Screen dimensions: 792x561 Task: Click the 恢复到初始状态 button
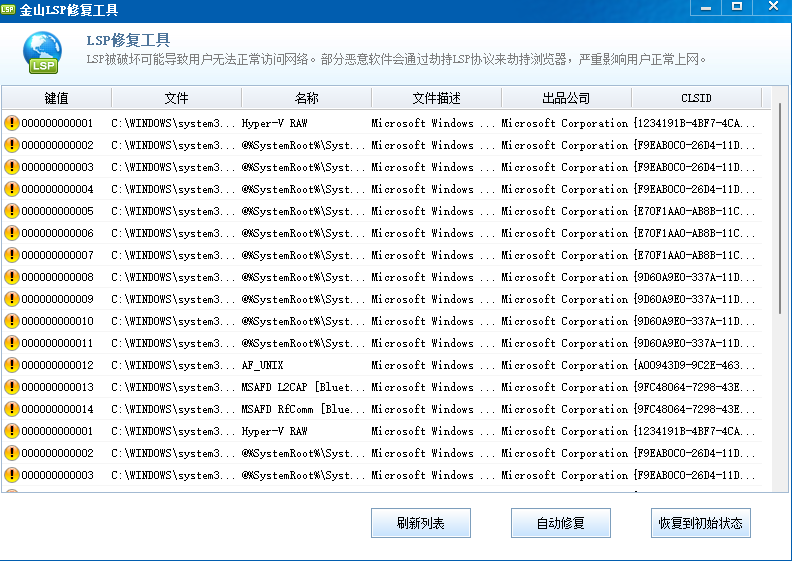click(701, 523)
